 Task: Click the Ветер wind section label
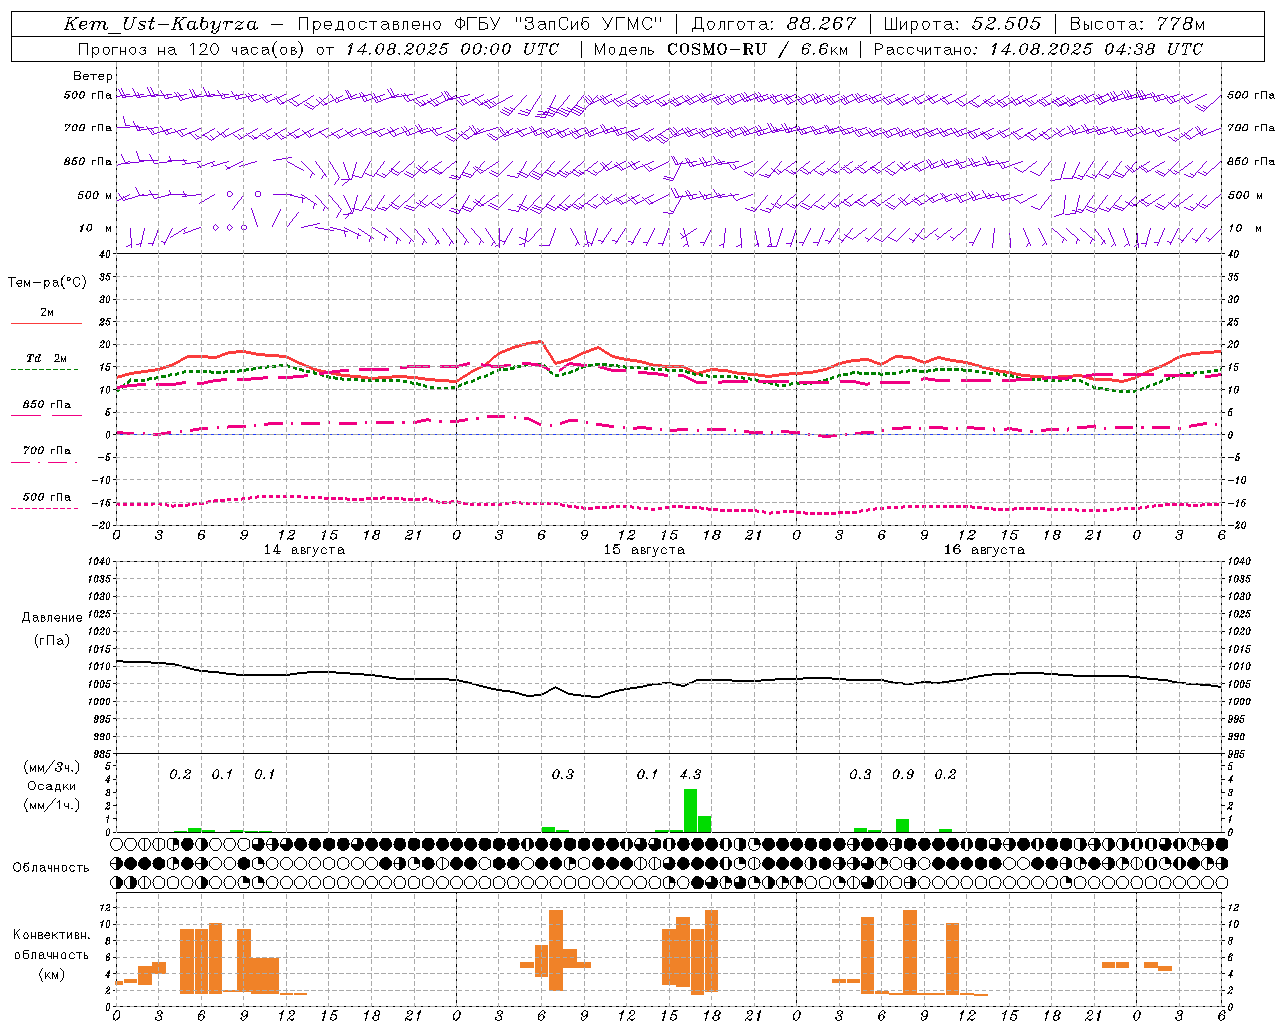pos(93,76)
